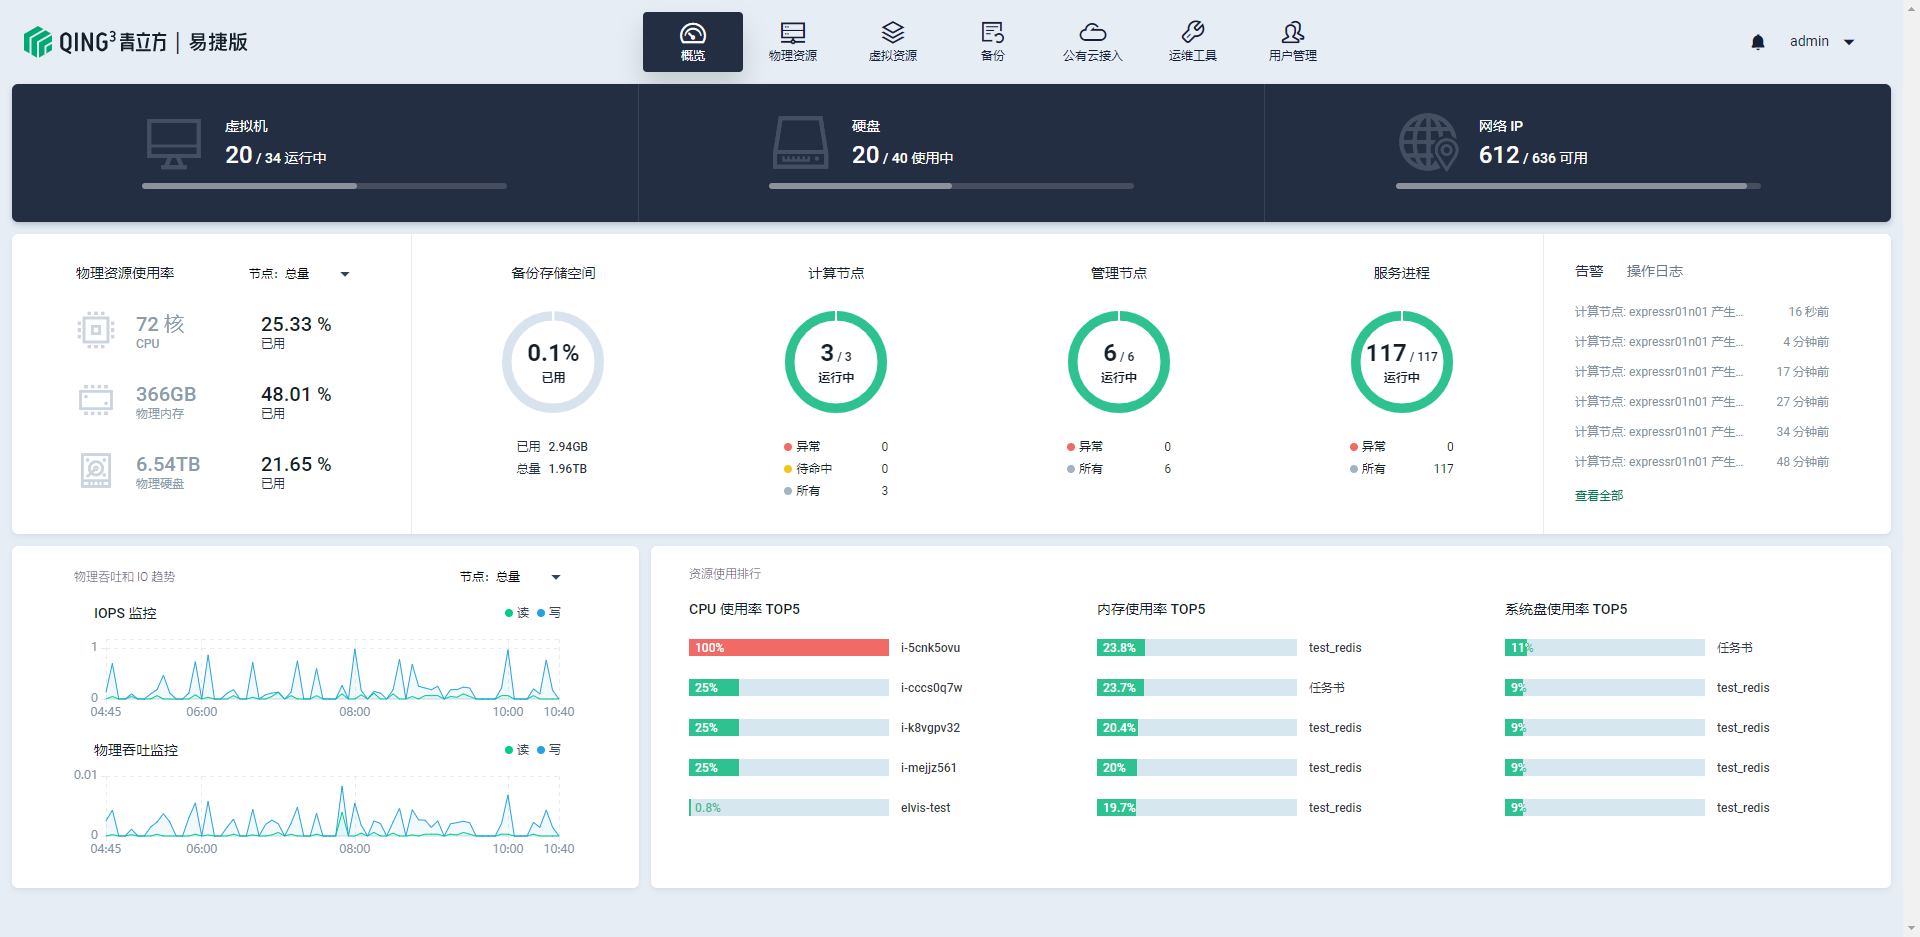The image size is (1920, 937).
Task: Click the 网络 IP globe icon
Action: (1427, 143)
